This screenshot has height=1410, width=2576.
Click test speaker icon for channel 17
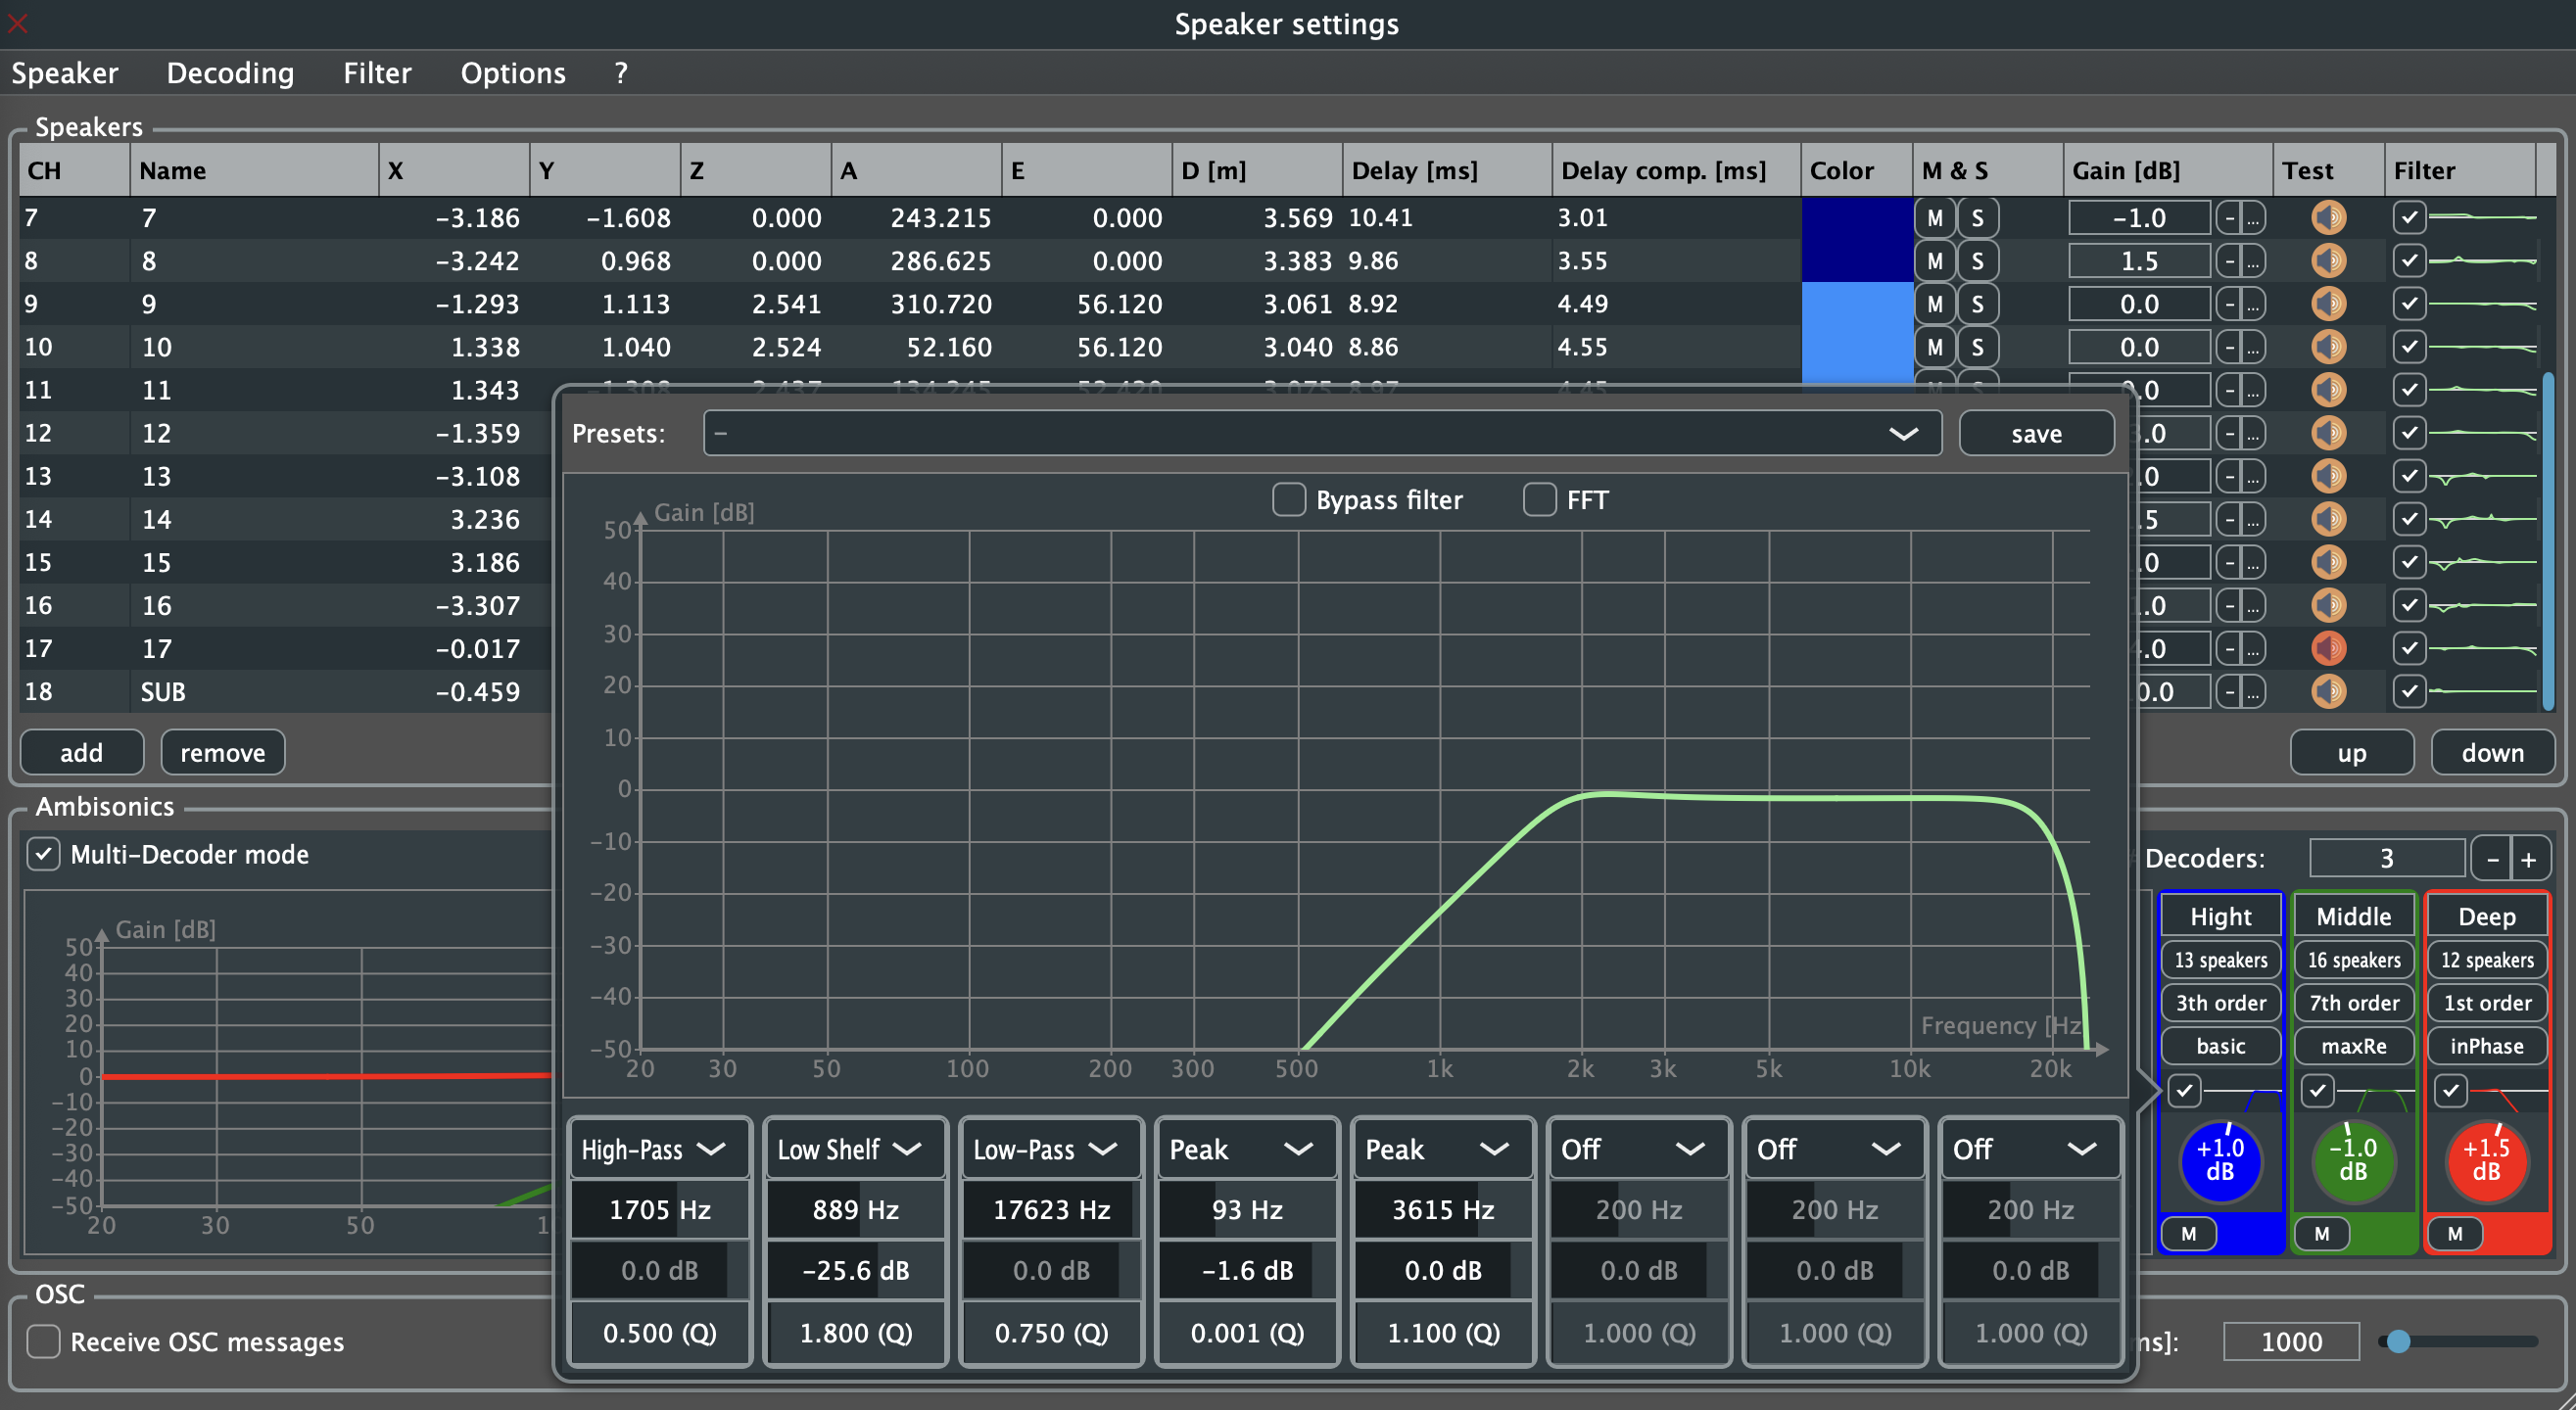pos(2328,648)
